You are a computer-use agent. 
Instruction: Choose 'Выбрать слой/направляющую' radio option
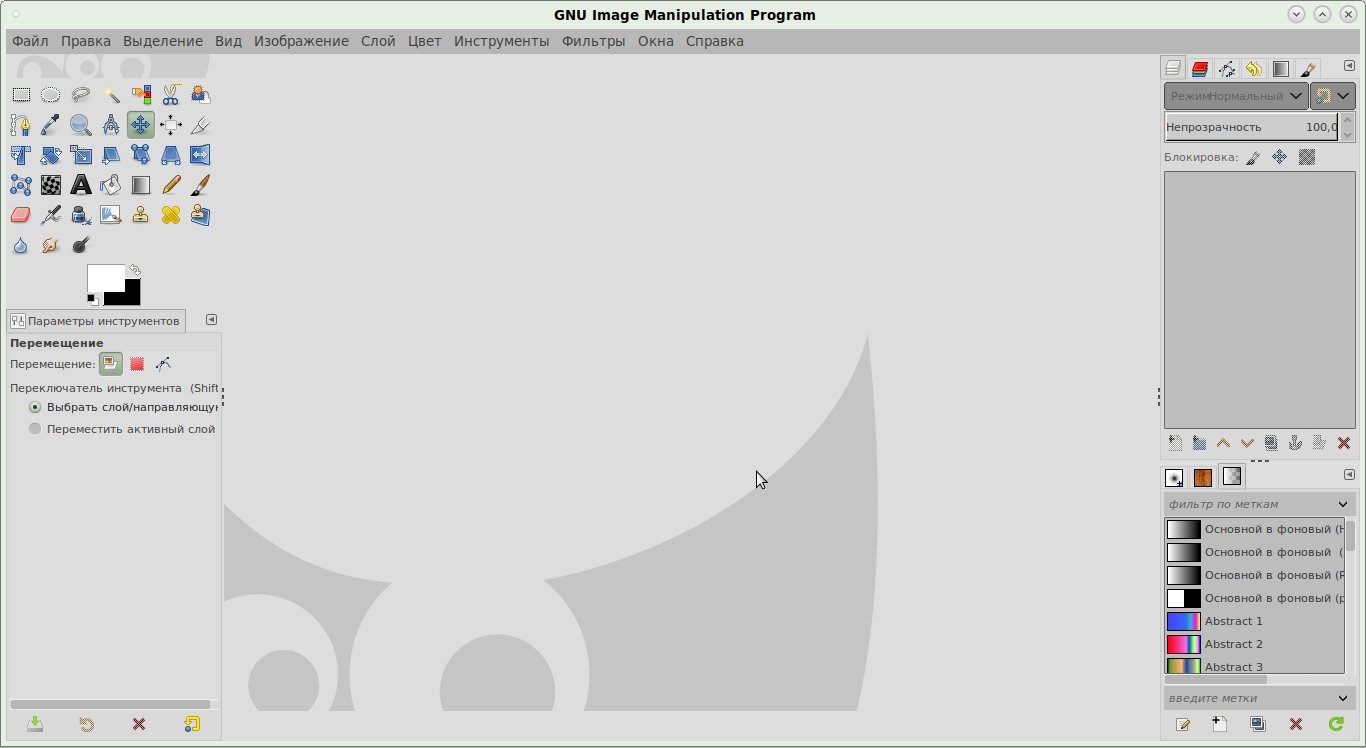point(124,407)
